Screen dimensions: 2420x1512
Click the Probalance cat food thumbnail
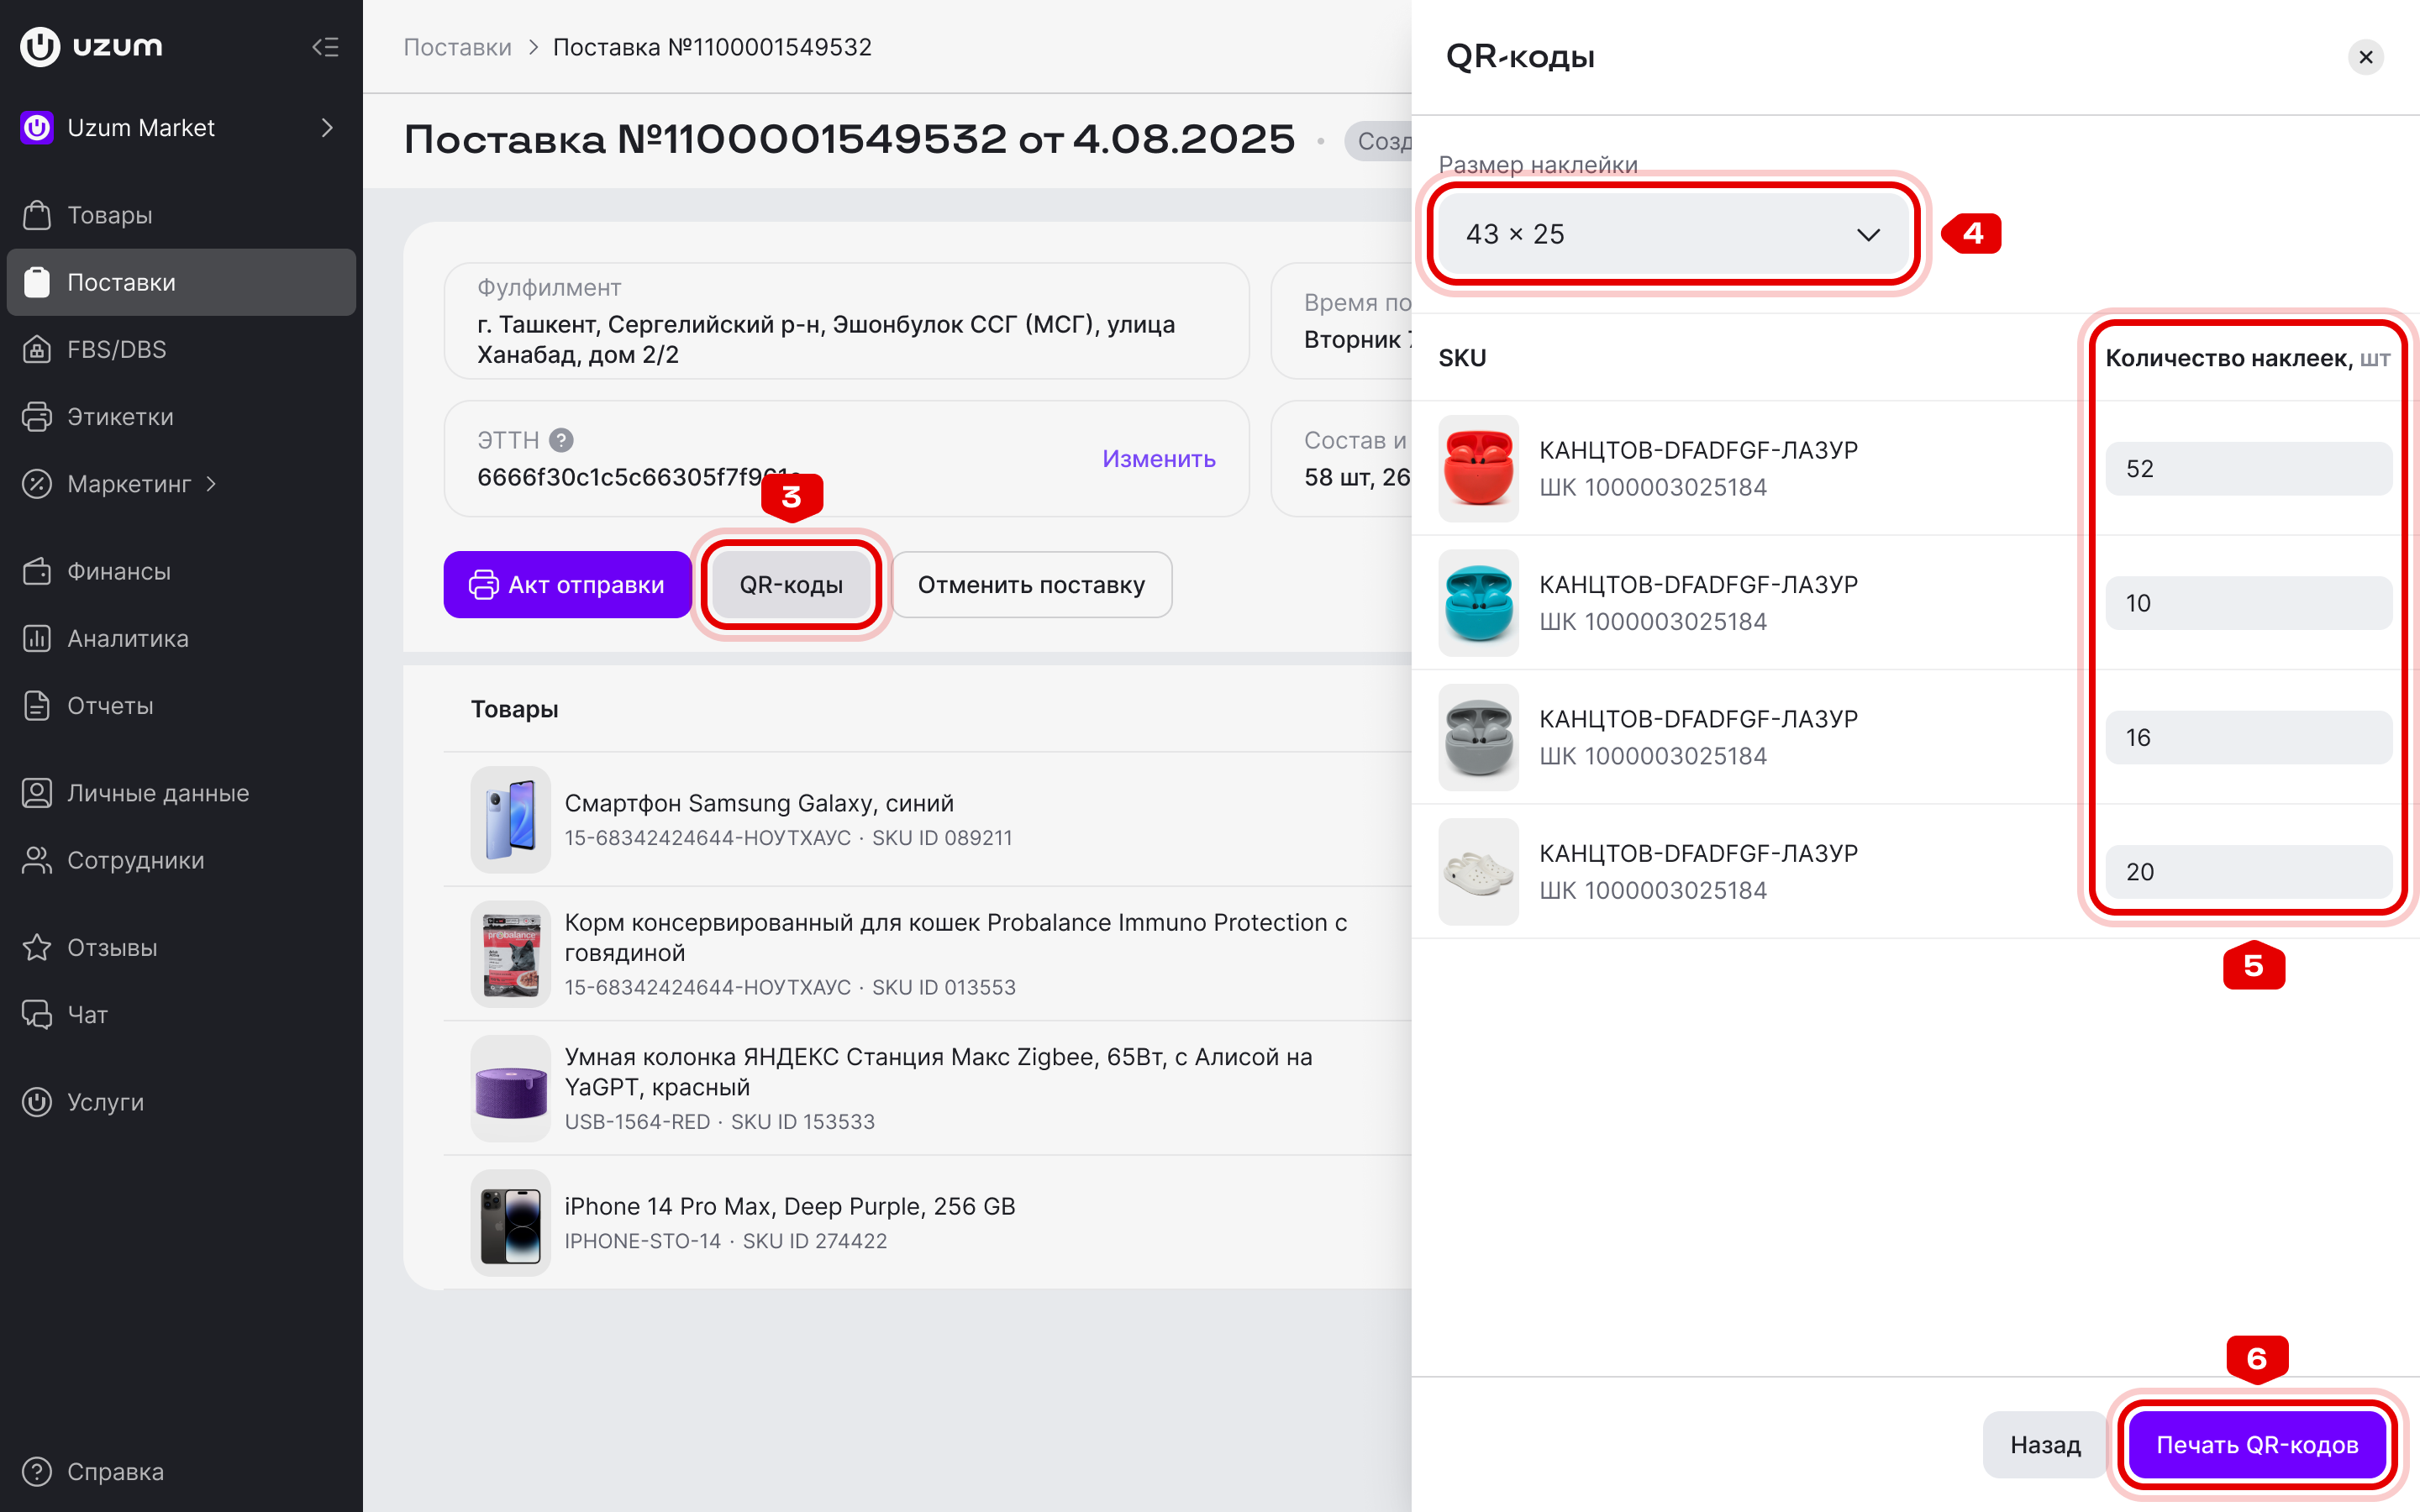point(510,953)
